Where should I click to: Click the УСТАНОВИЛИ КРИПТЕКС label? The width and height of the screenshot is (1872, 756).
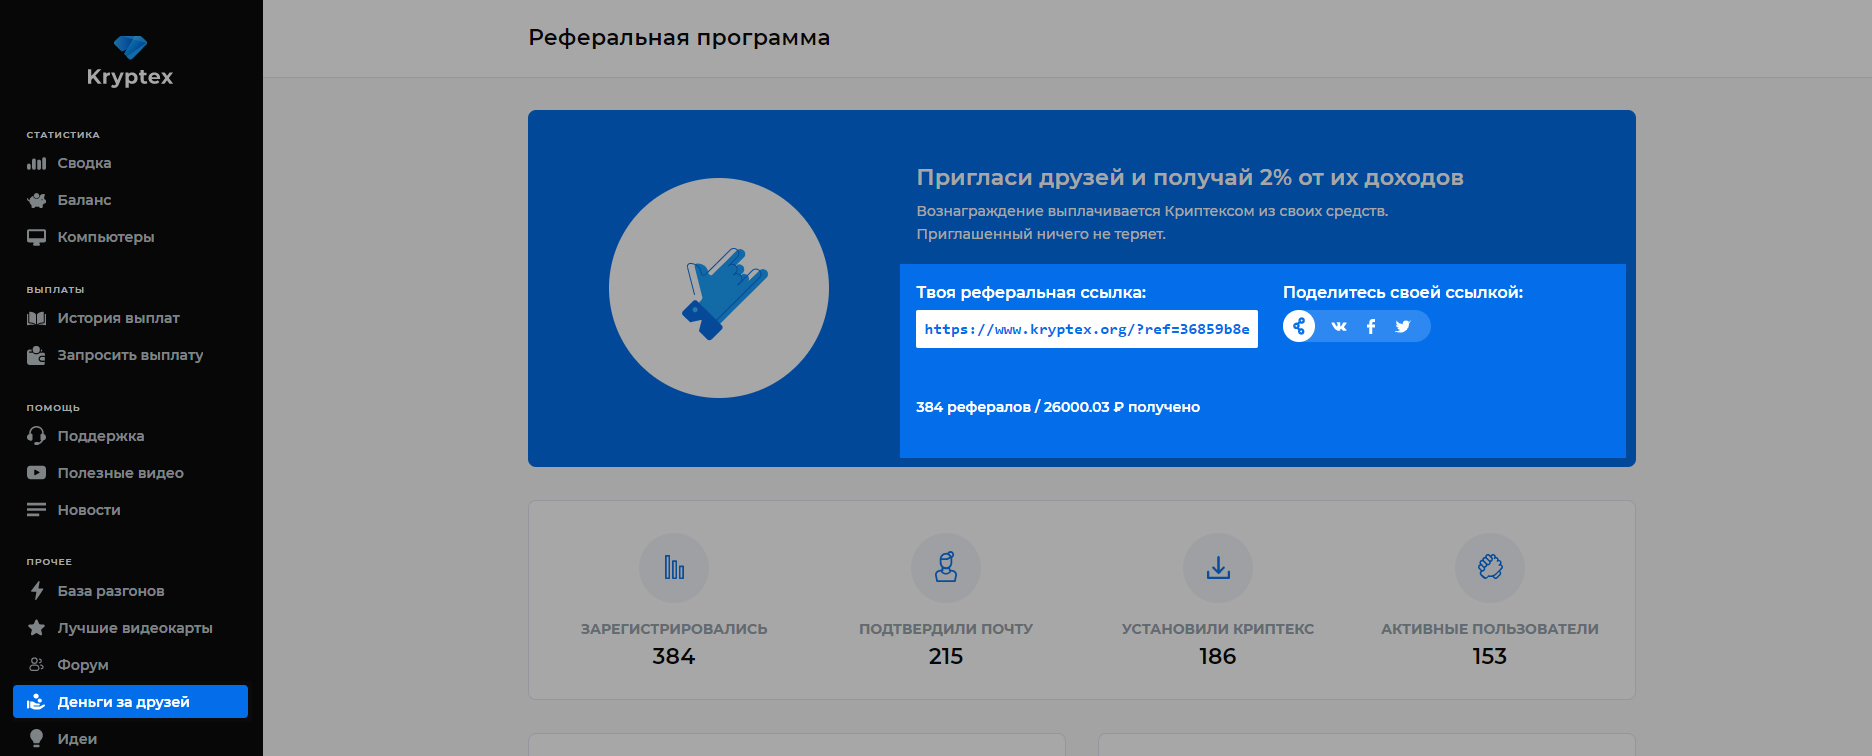point(1218,629)
